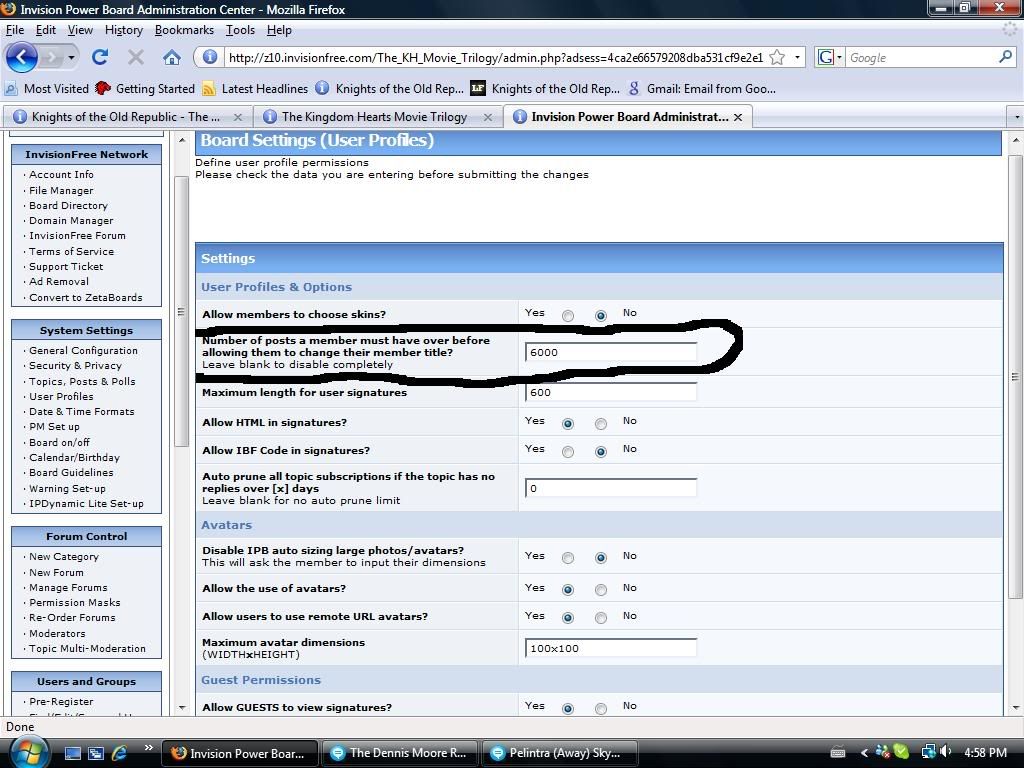Reload the page with the refresh icon

point(100,57)
